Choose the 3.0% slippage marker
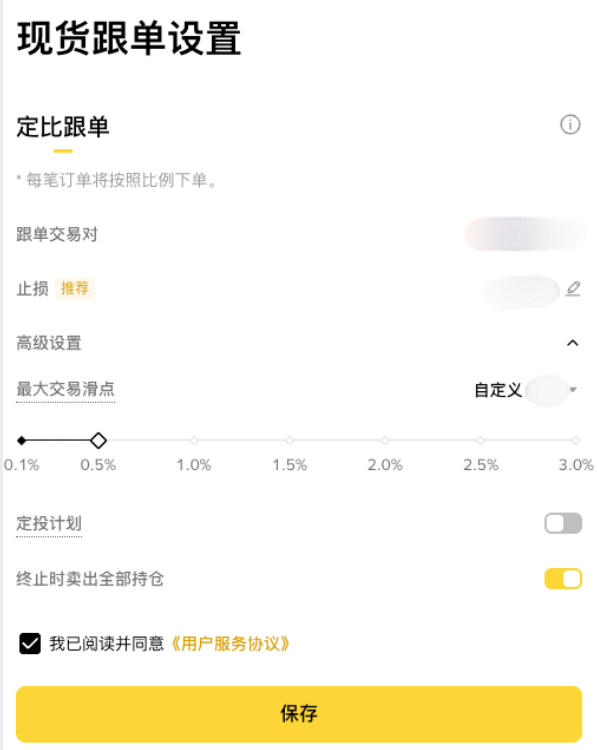This screenshot has width=597, height=750. pyautogui.click(x=576, y=441)
